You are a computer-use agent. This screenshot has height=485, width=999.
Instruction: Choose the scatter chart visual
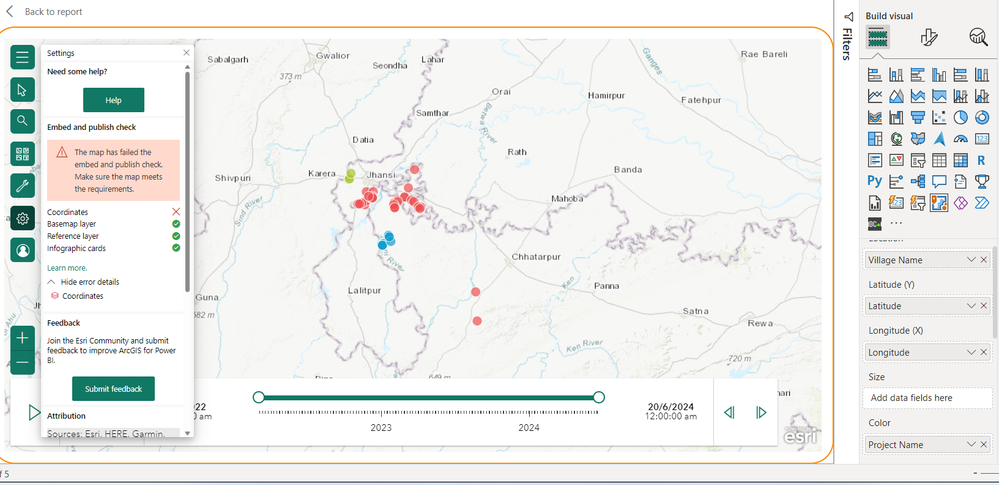pos(939,117)
